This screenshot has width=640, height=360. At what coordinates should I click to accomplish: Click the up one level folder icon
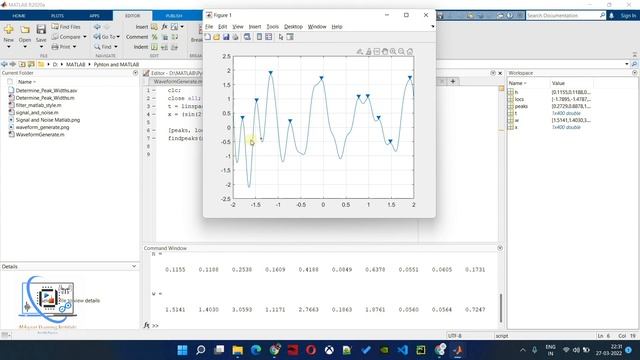point(22,64)
